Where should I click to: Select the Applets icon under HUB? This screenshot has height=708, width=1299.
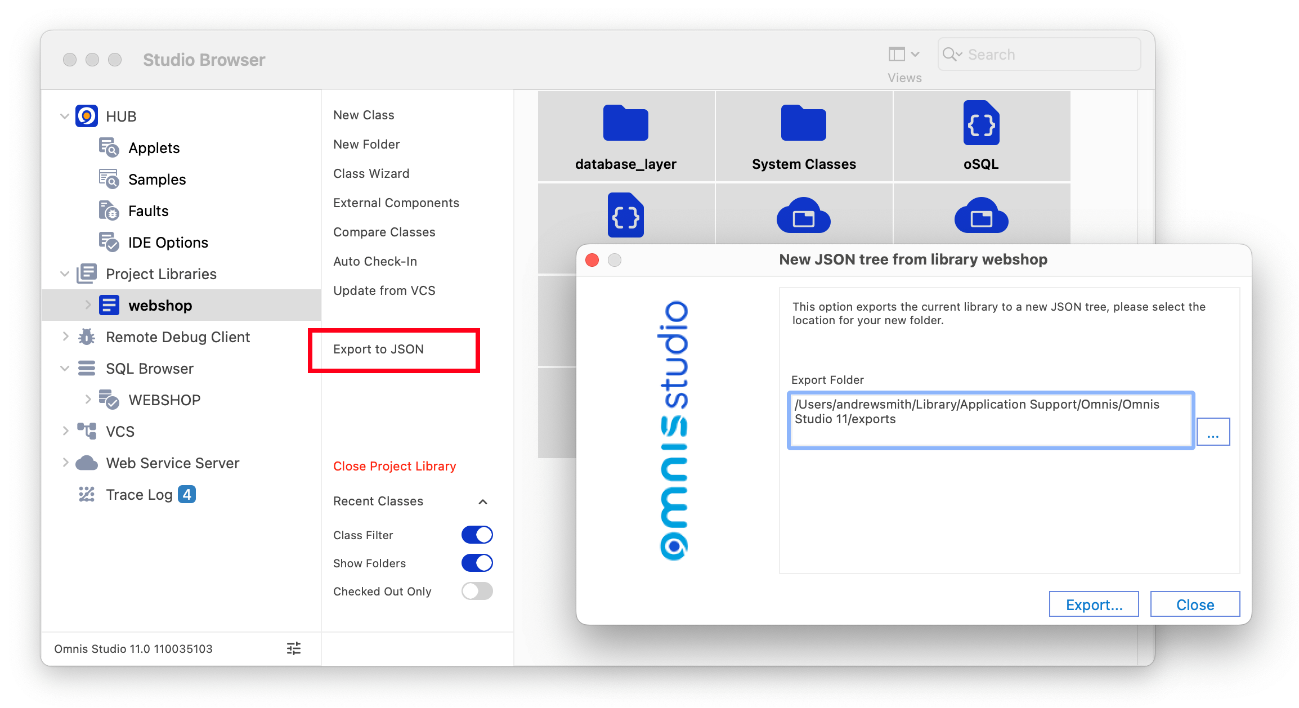coord(109,148)
